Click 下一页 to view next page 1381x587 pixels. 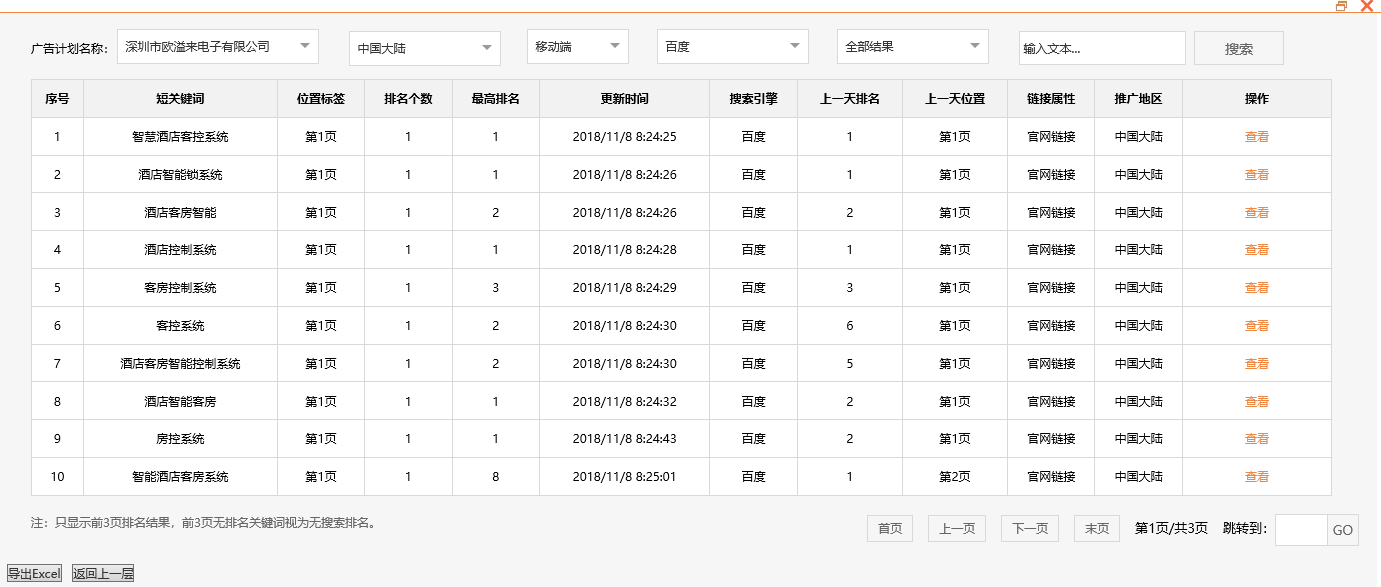click(1029, 528)
